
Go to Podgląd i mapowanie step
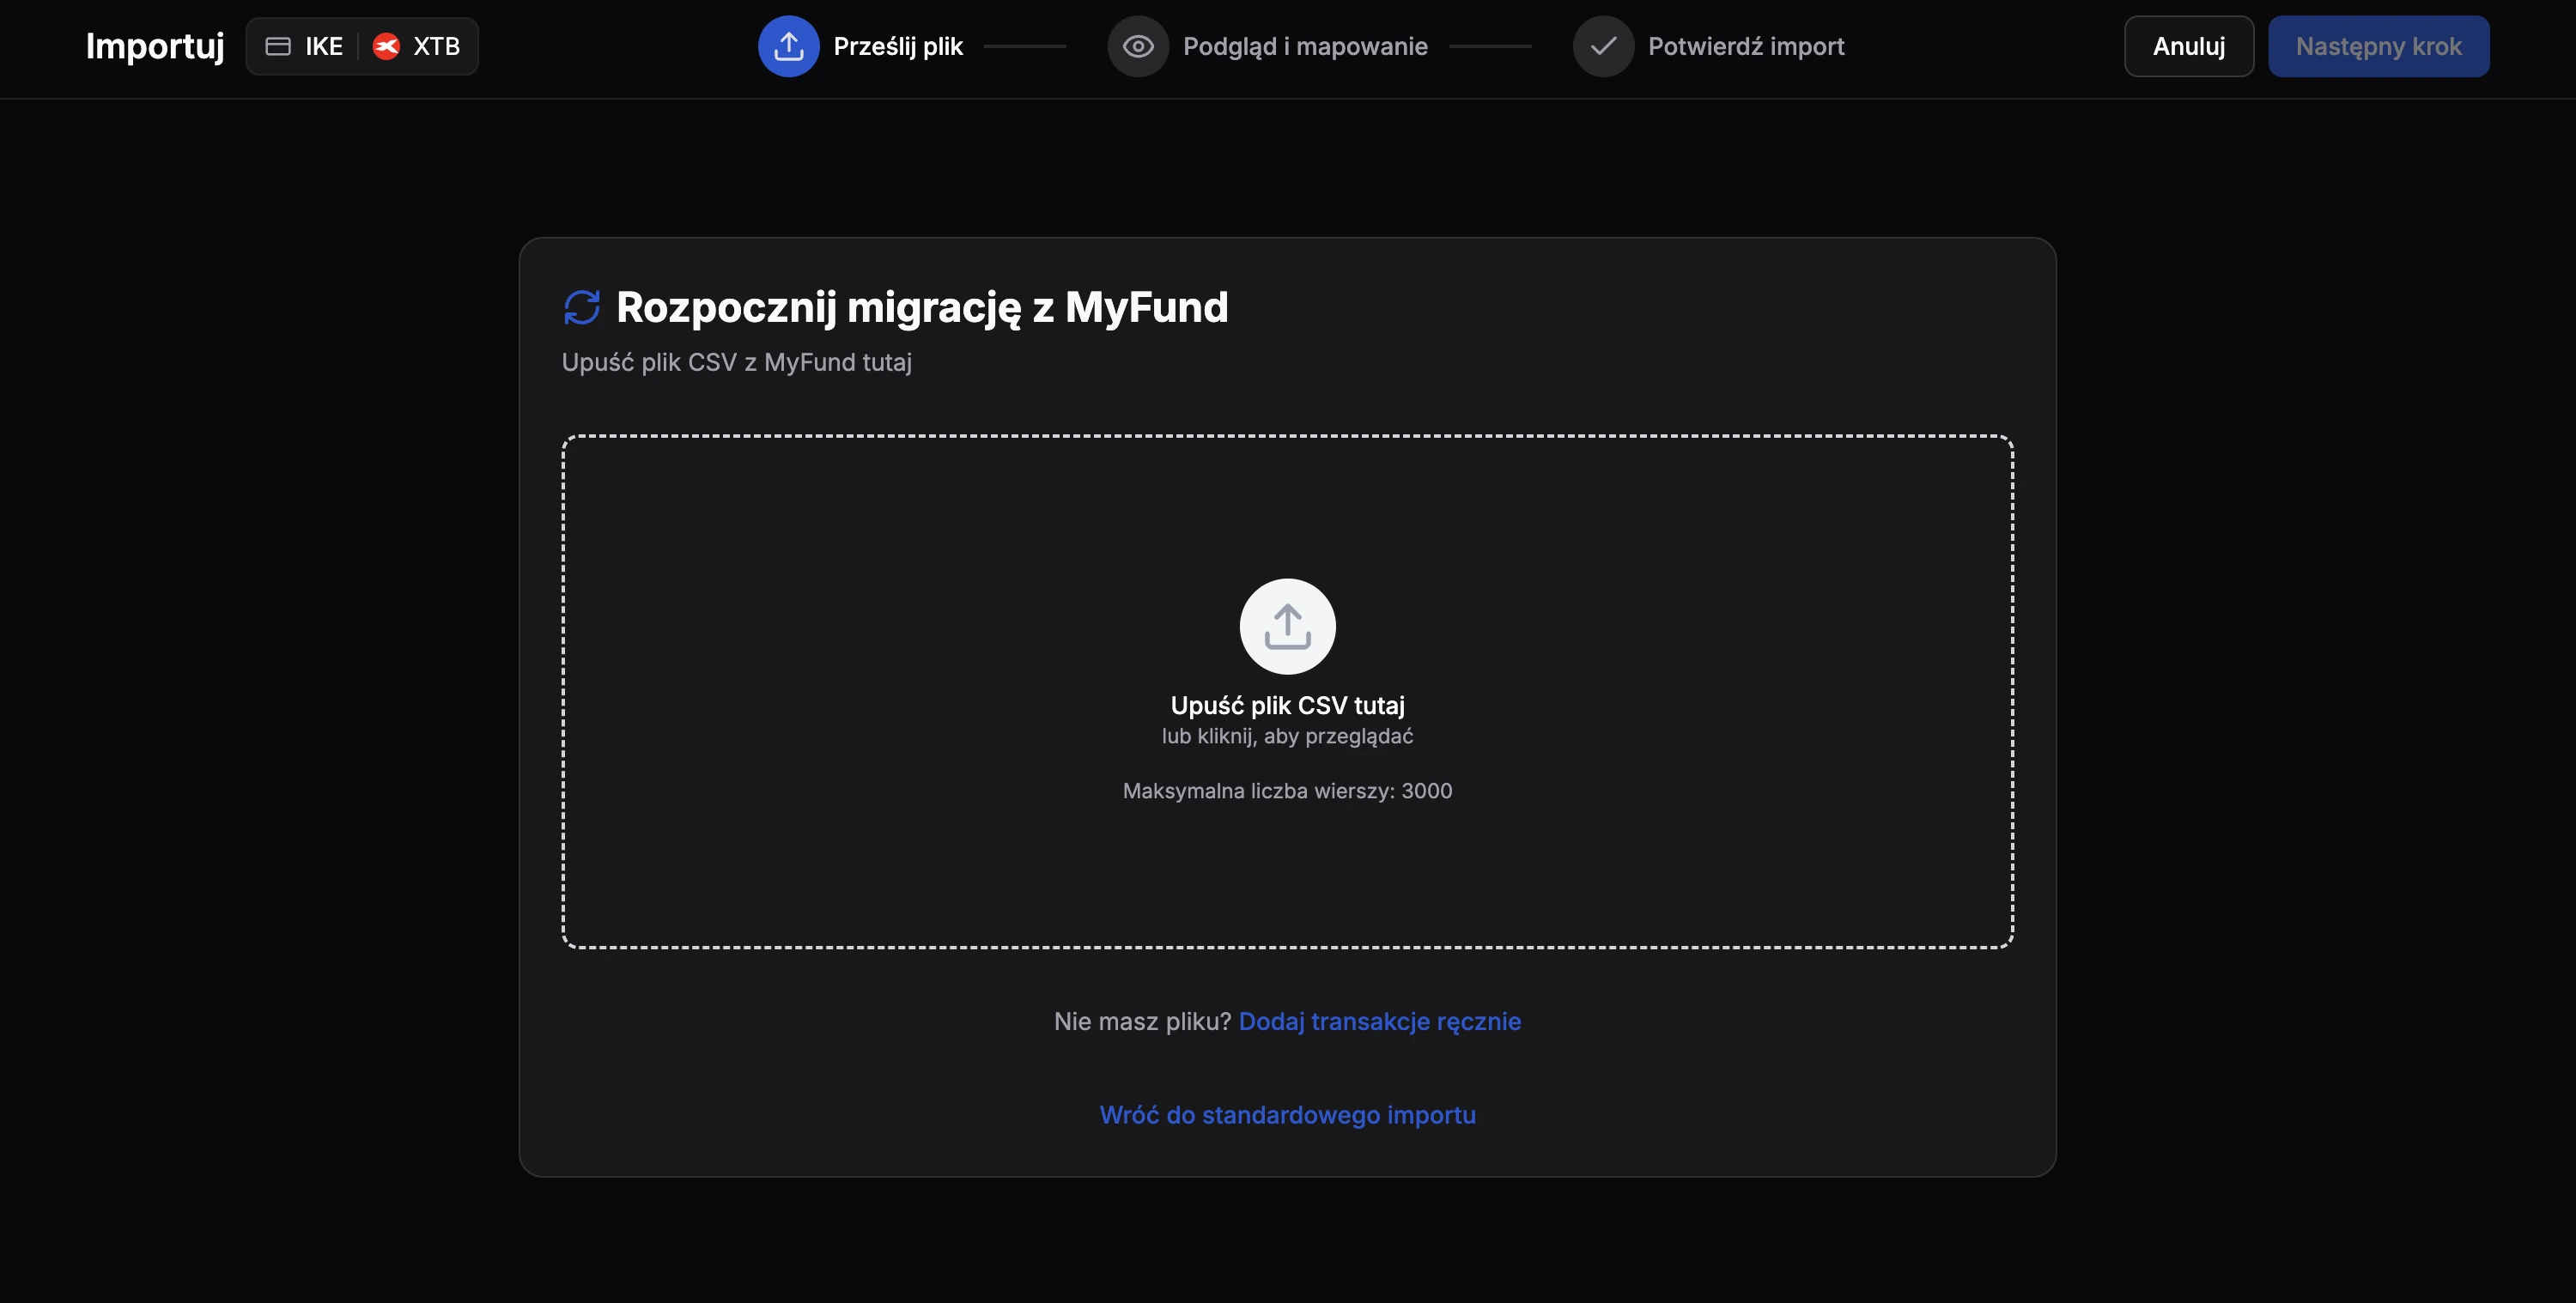click(x=1305, y=46)
